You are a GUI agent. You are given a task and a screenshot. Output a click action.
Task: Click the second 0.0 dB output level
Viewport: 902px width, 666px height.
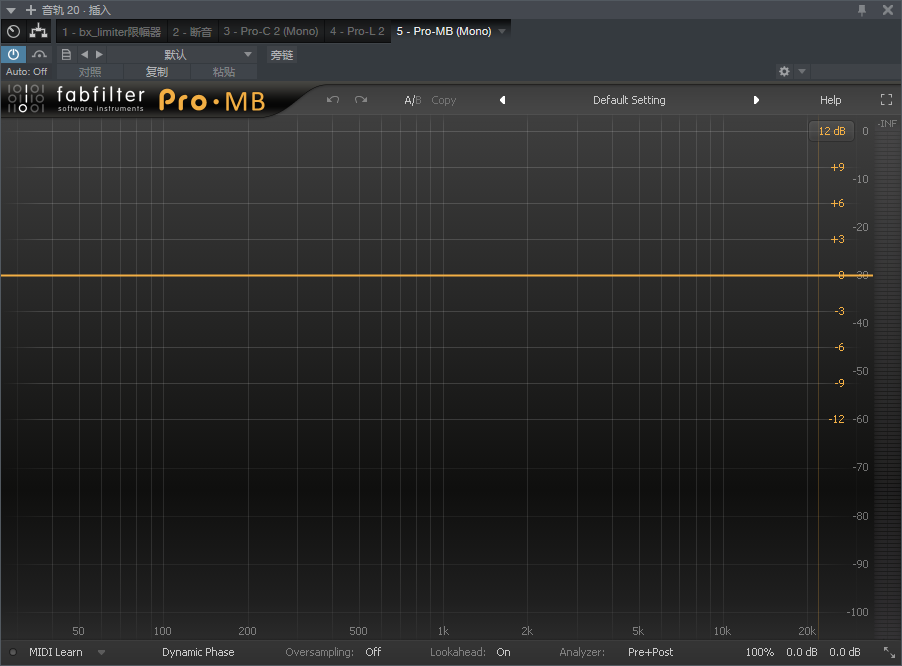(844, 652)
